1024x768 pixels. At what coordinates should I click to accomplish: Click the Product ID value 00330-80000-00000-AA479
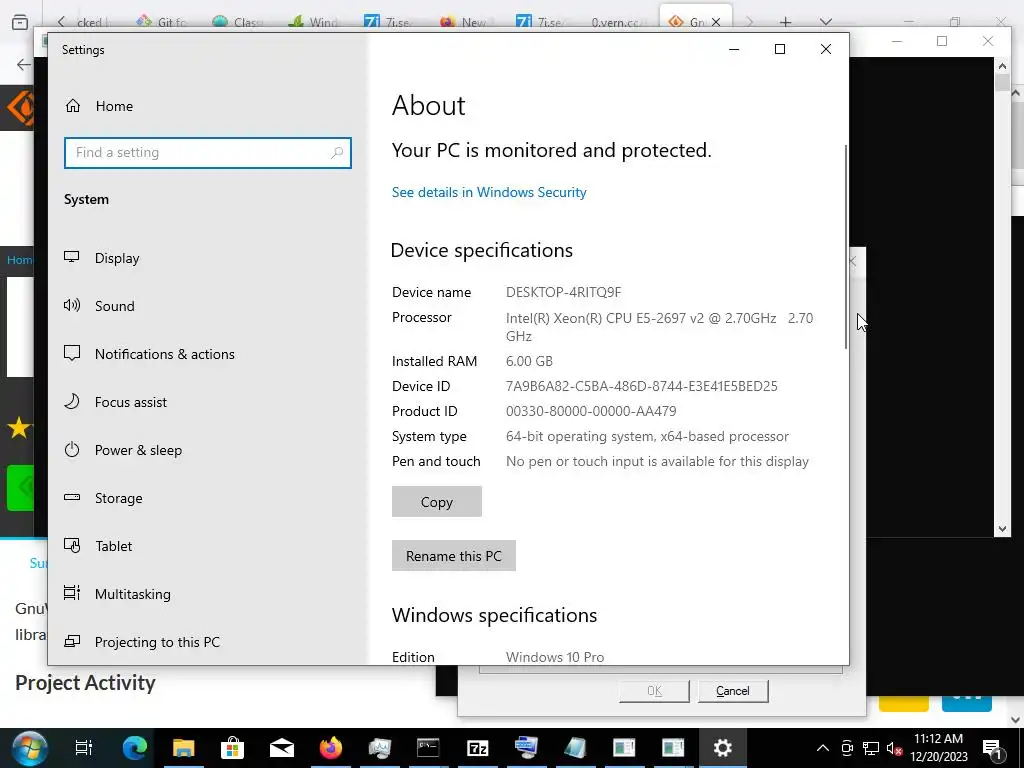point(591,411)
